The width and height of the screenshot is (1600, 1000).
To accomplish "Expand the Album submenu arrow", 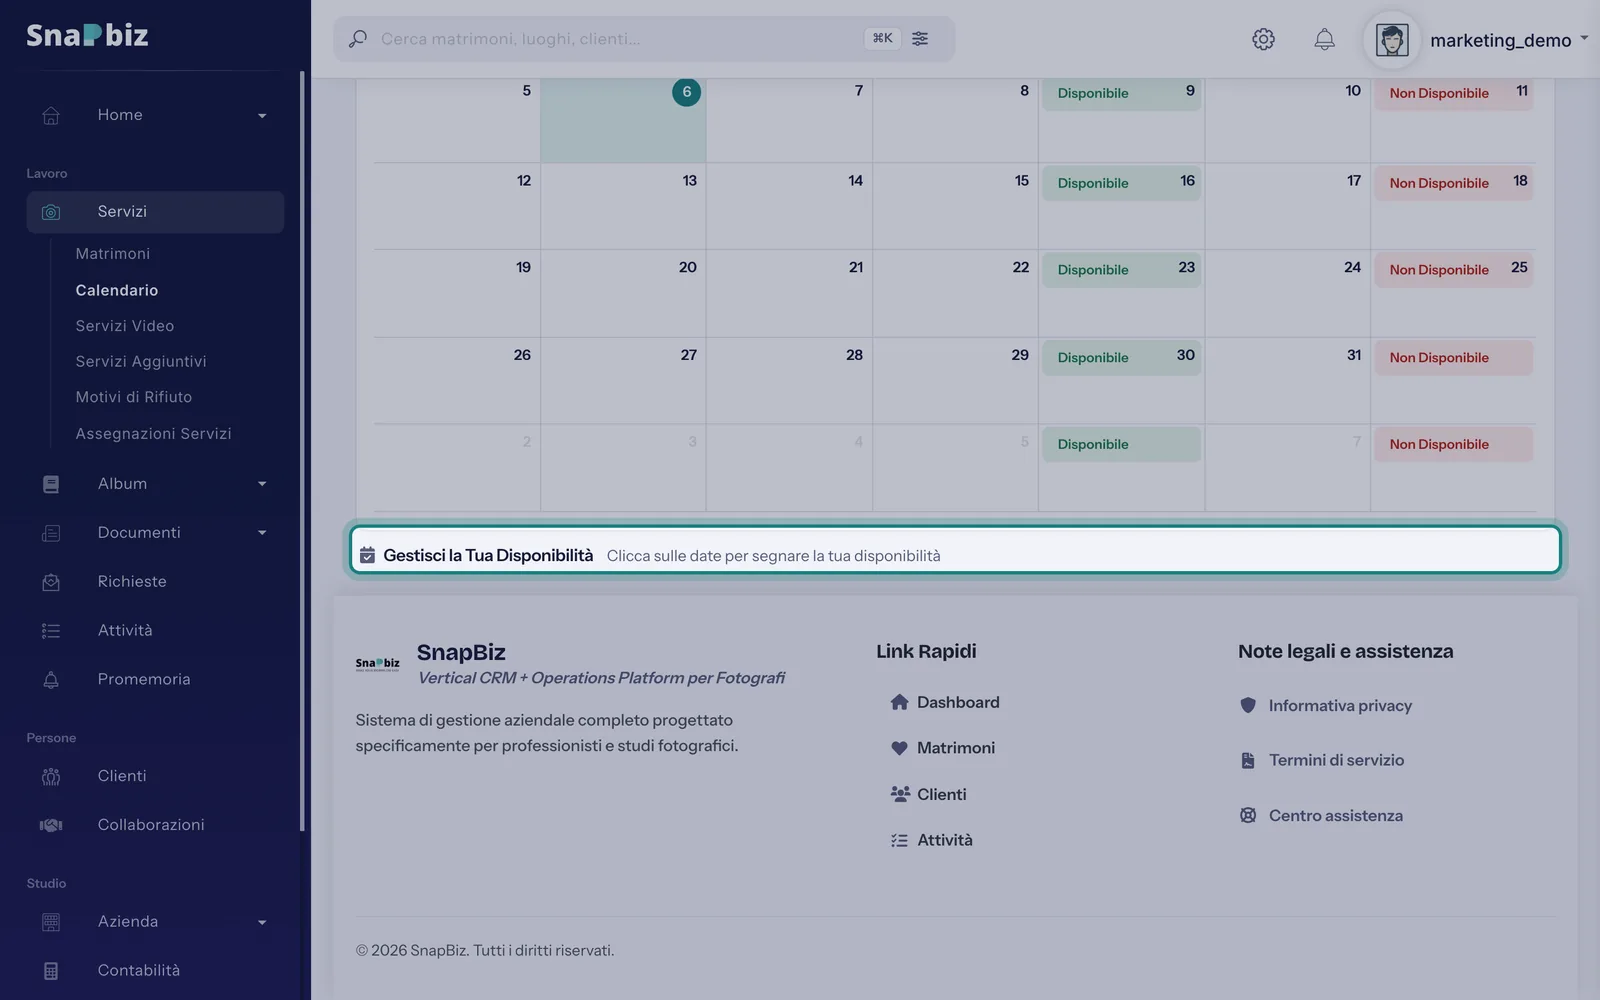I will coord(262,484).
